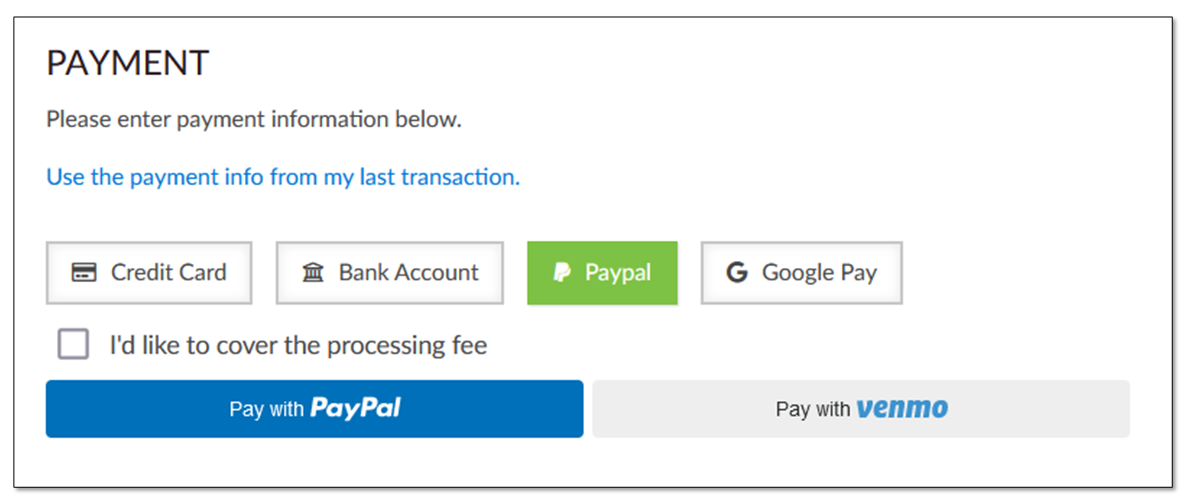Click the PayPal wordmark on blue button
This screenshot has width=1187, height=504.
click(355, 409)
